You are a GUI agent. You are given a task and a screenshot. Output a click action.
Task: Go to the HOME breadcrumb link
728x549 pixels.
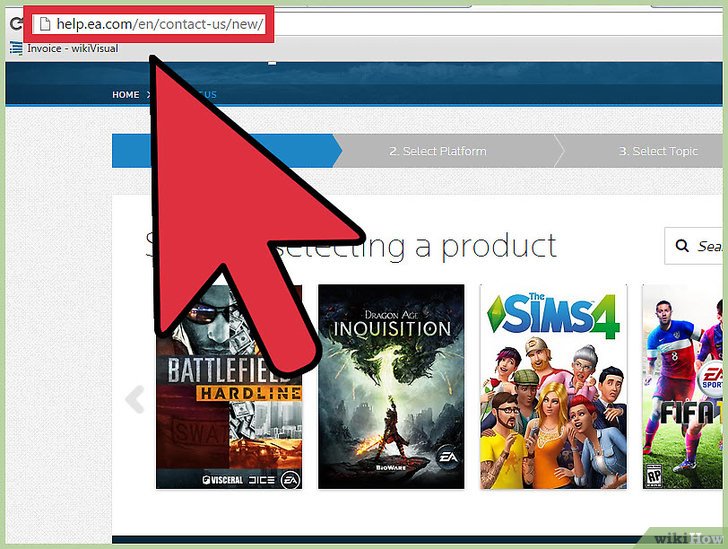[125, 95]
